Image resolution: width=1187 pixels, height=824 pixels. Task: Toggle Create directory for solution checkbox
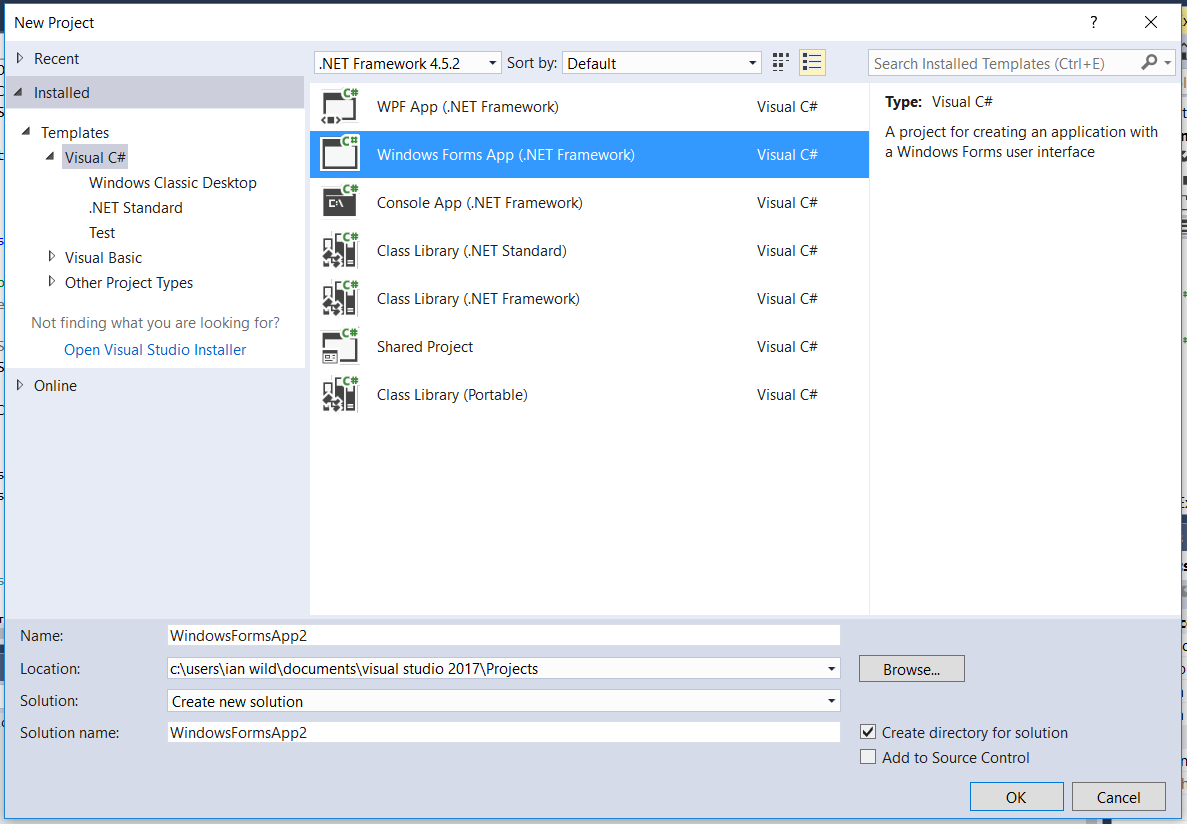pyautogui.click(x=868, y=732)
